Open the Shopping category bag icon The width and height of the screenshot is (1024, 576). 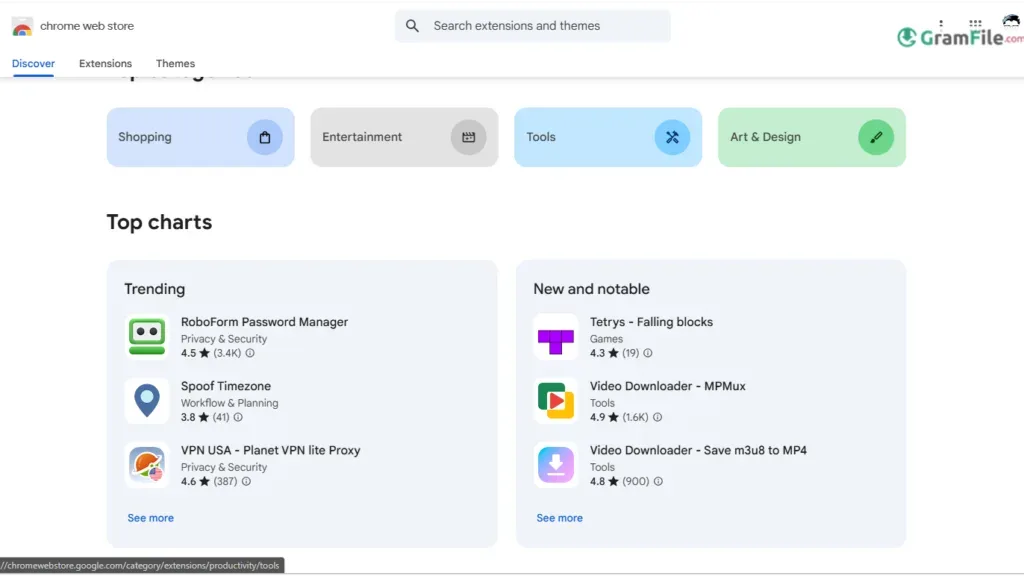(264, 137)
